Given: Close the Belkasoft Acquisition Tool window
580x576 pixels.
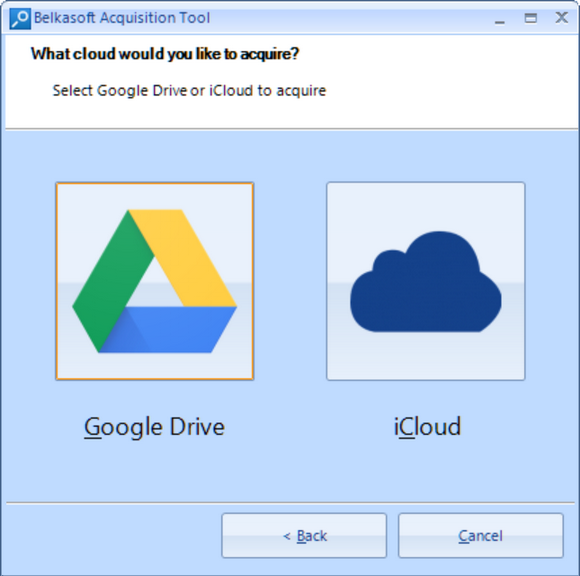Looking at the screenshot, I should point(562,17).
